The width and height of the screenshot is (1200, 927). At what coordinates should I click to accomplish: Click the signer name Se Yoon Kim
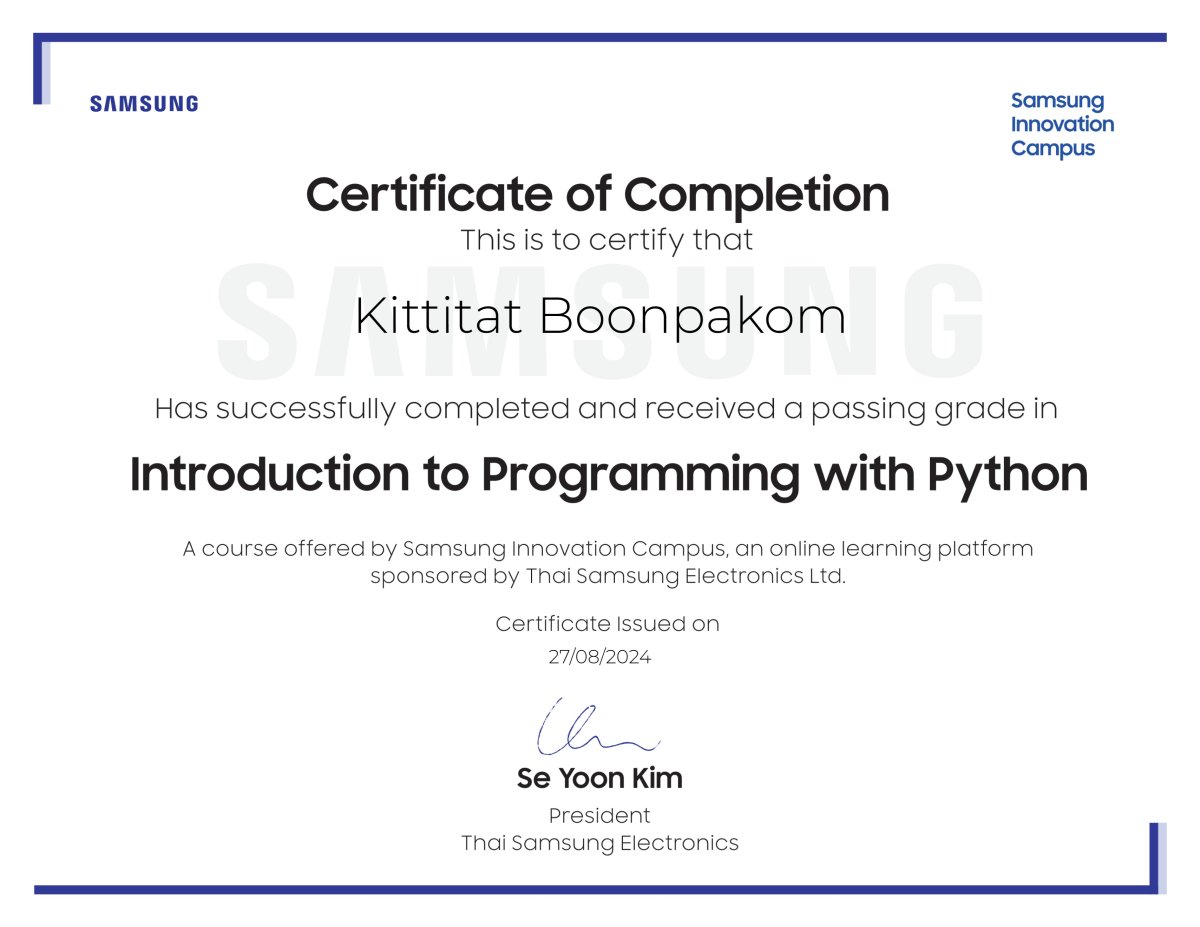(599, 778)
